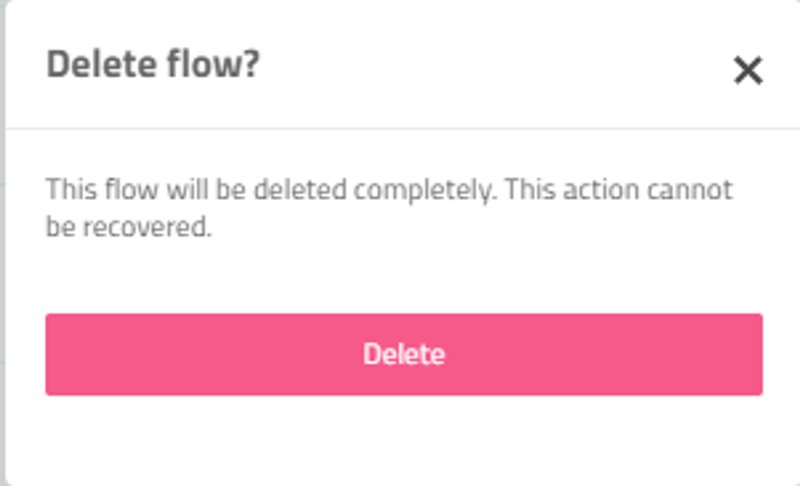Dismiss the dialog using the X icon
Image resolution: width=800 pixels, height=486 pixels.
[x=748, y=71]
